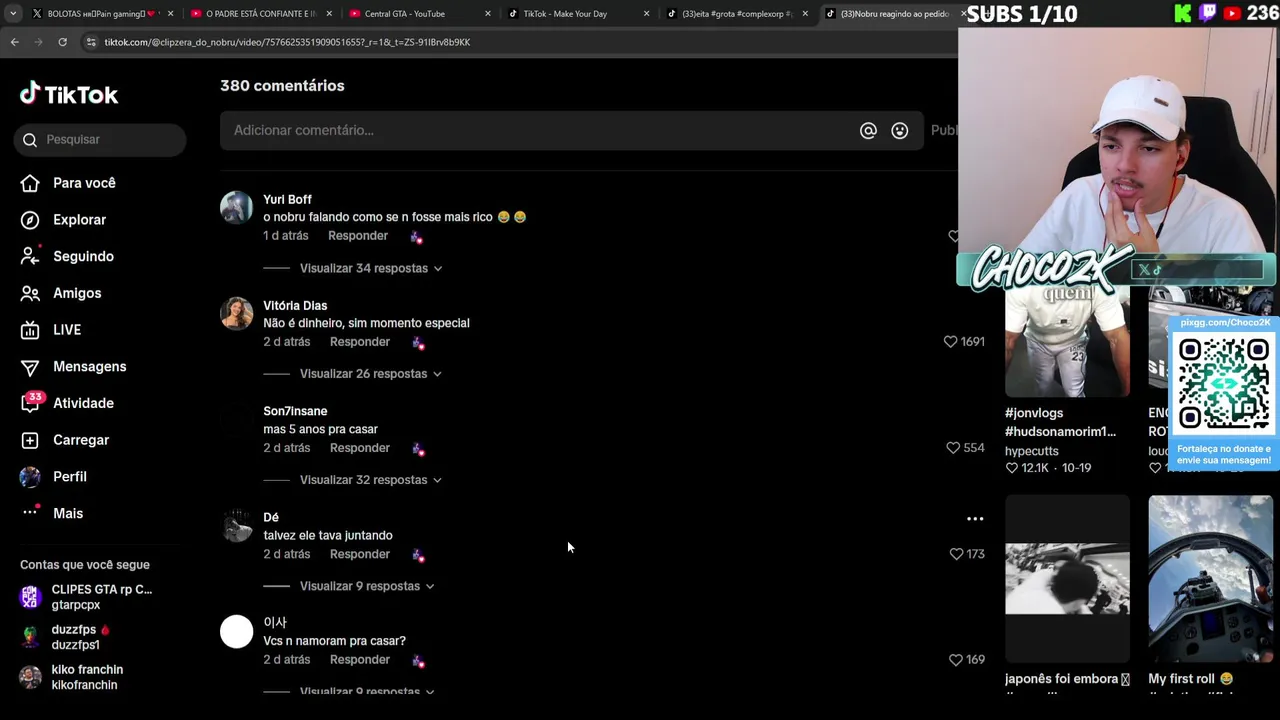Like Dé comment heart 173

[x=956, y=554]
